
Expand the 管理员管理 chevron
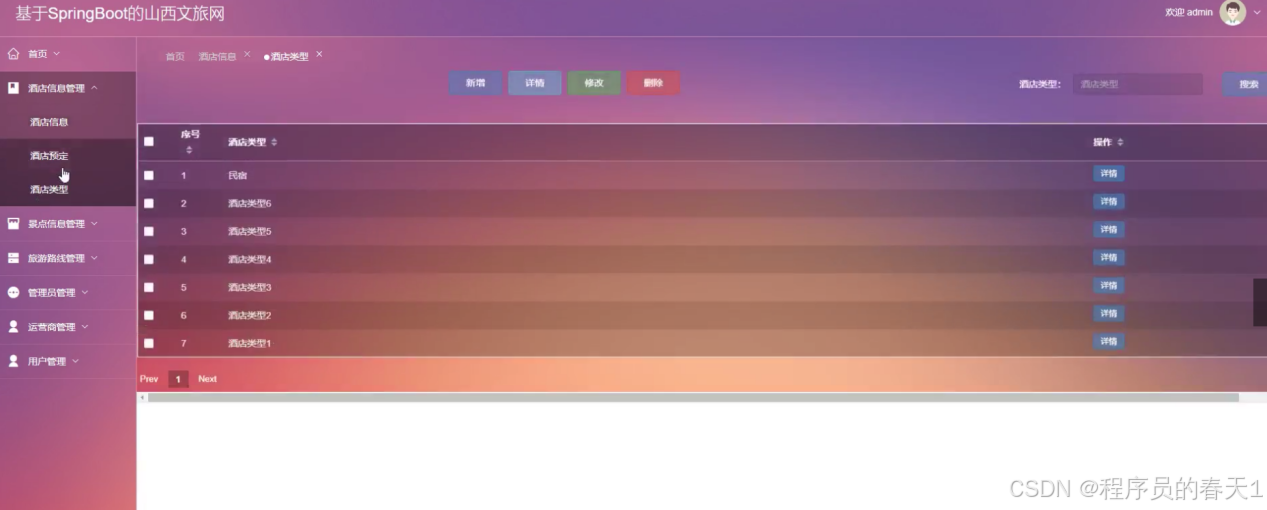tap(84, 293)
